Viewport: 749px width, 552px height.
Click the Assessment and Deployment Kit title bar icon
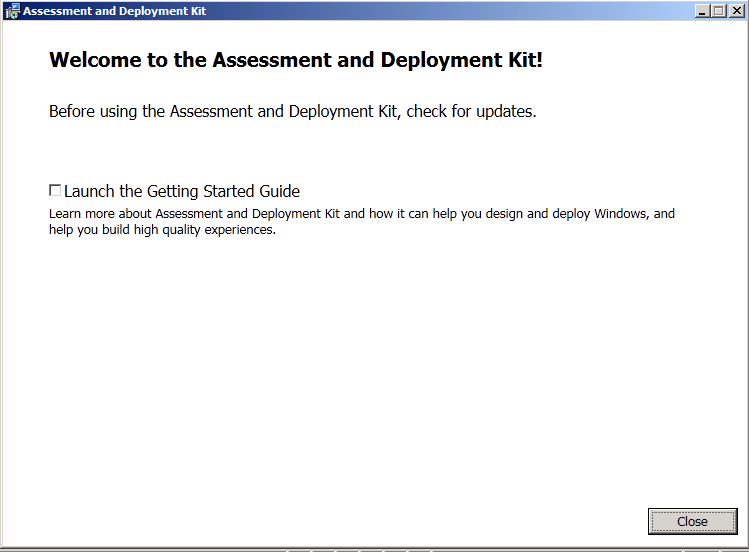point(12,11)
